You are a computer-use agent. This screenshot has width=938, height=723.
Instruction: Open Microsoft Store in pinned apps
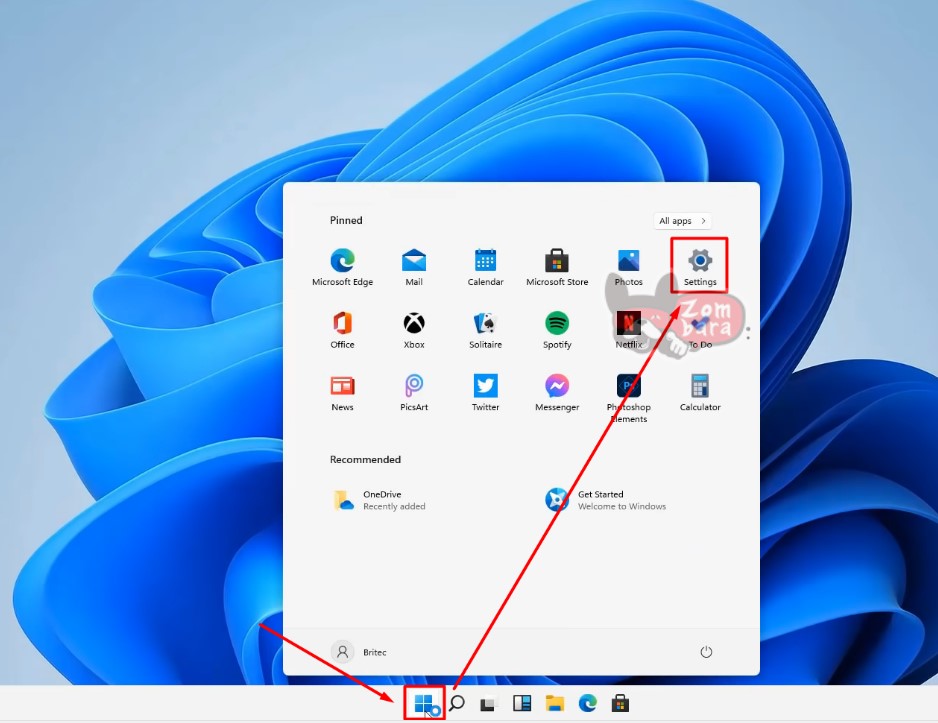pos(557,267)
